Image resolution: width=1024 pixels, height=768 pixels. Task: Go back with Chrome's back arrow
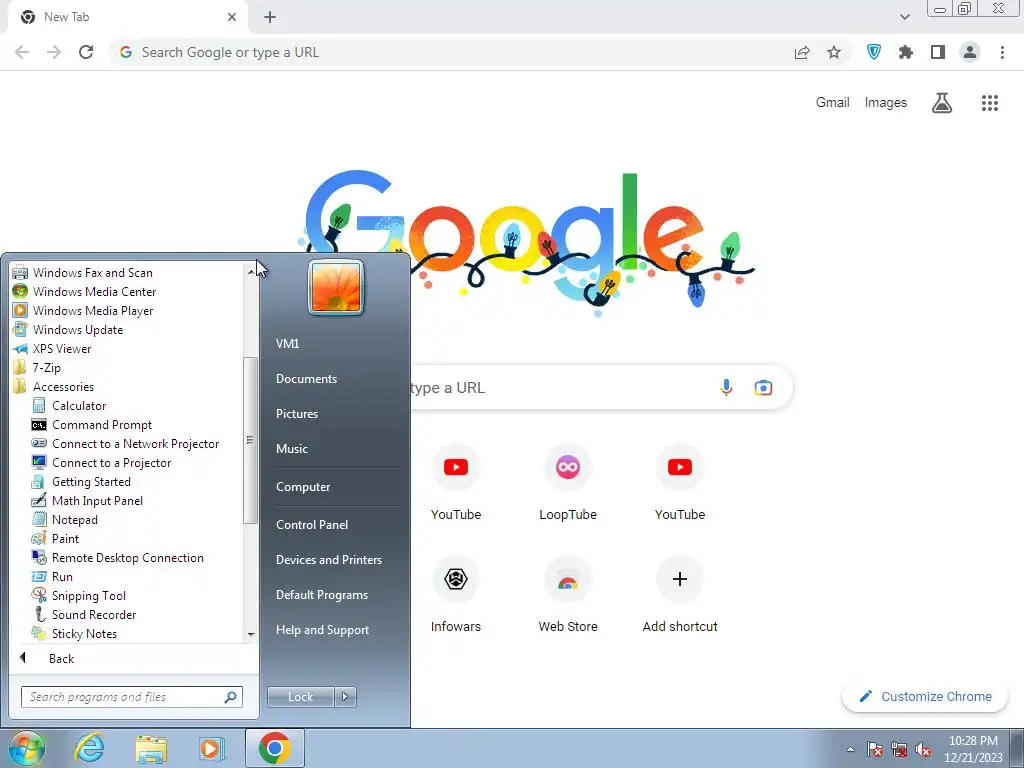click(22, 52)
